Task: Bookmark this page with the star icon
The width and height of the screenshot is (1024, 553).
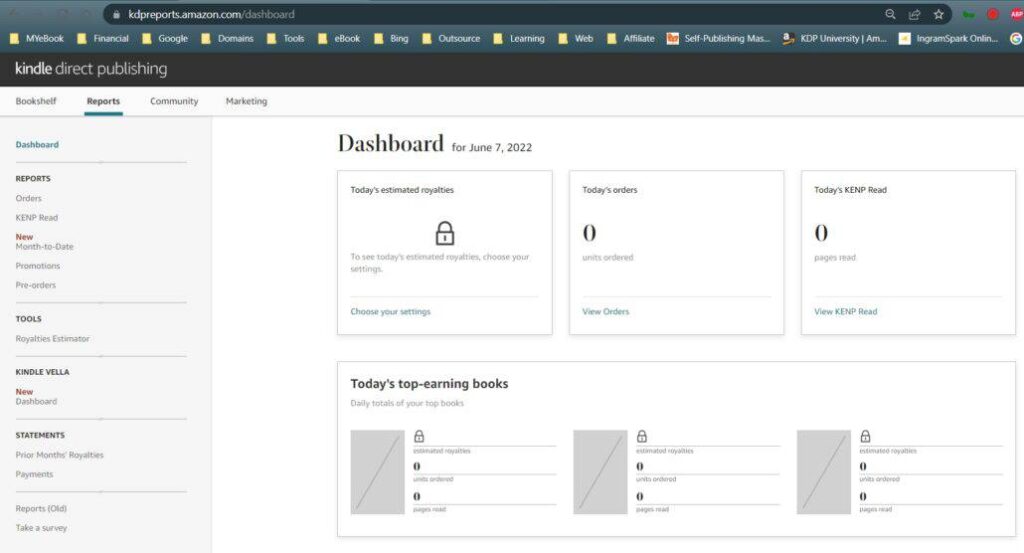Action: (x=938, y=14)
